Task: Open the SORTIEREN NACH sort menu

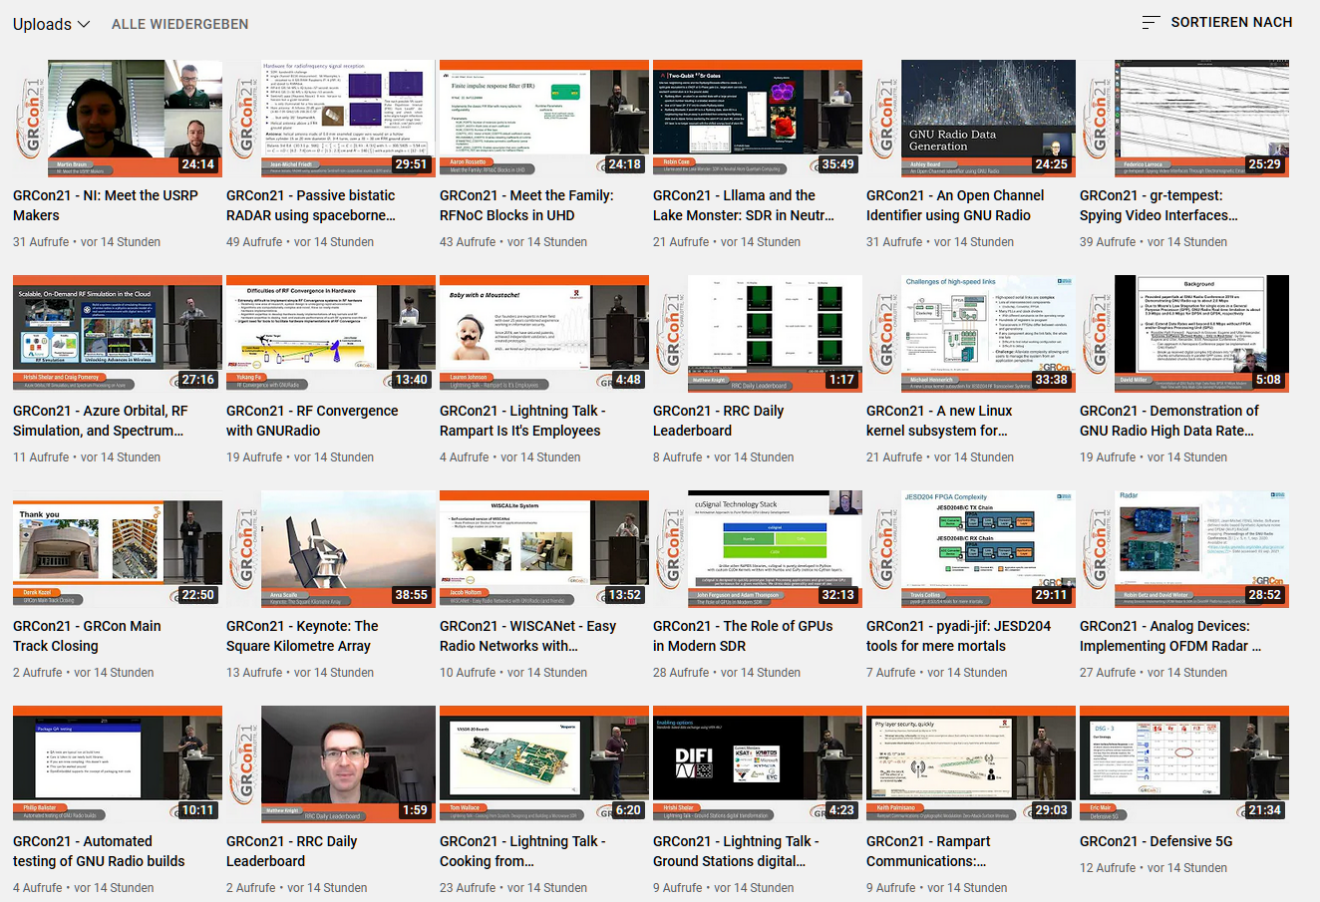Action: point(1217,22)
